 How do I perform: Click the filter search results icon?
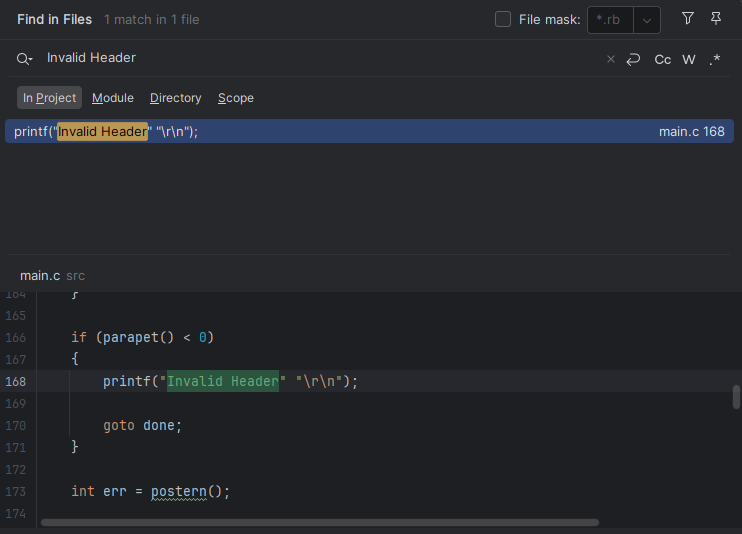[x=687, y=19]
